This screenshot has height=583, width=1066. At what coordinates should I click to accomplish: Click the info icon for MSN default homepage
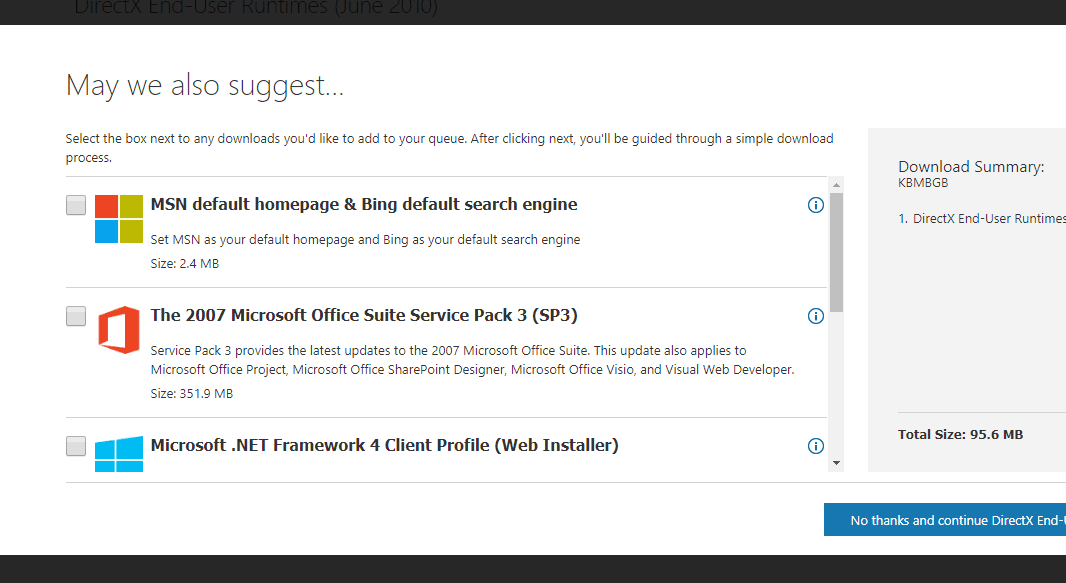point(816,205)
